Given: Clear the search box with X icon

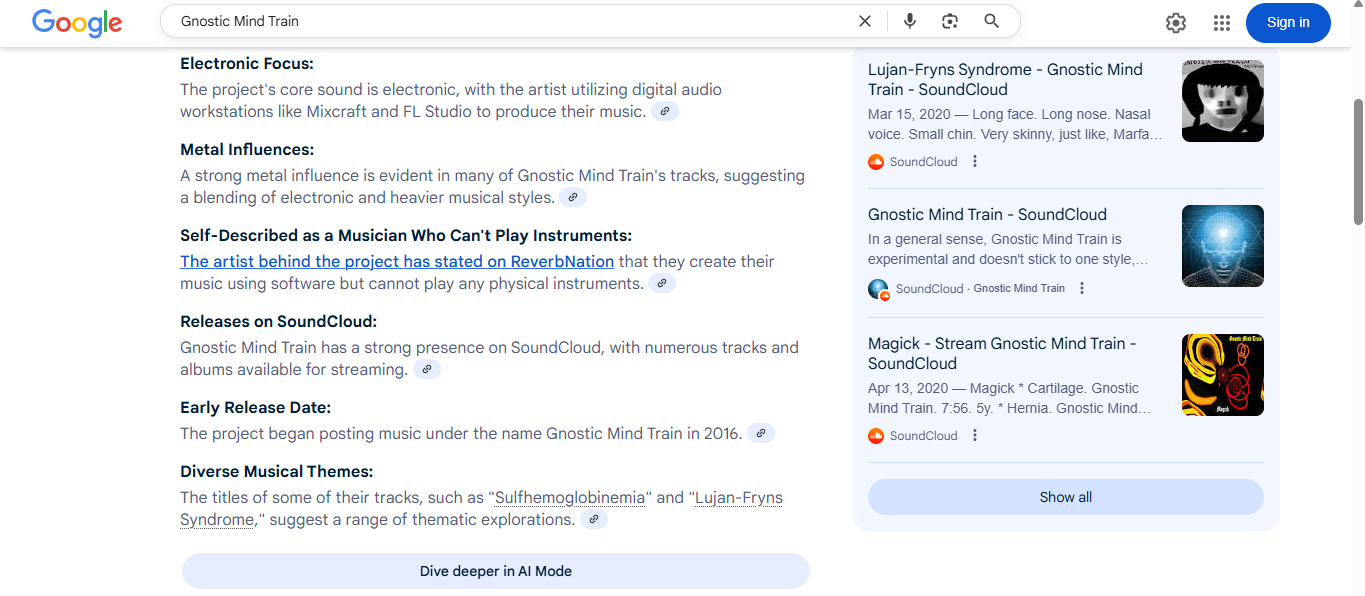Looking at the screenshot, I should click(x=865, y=21).
